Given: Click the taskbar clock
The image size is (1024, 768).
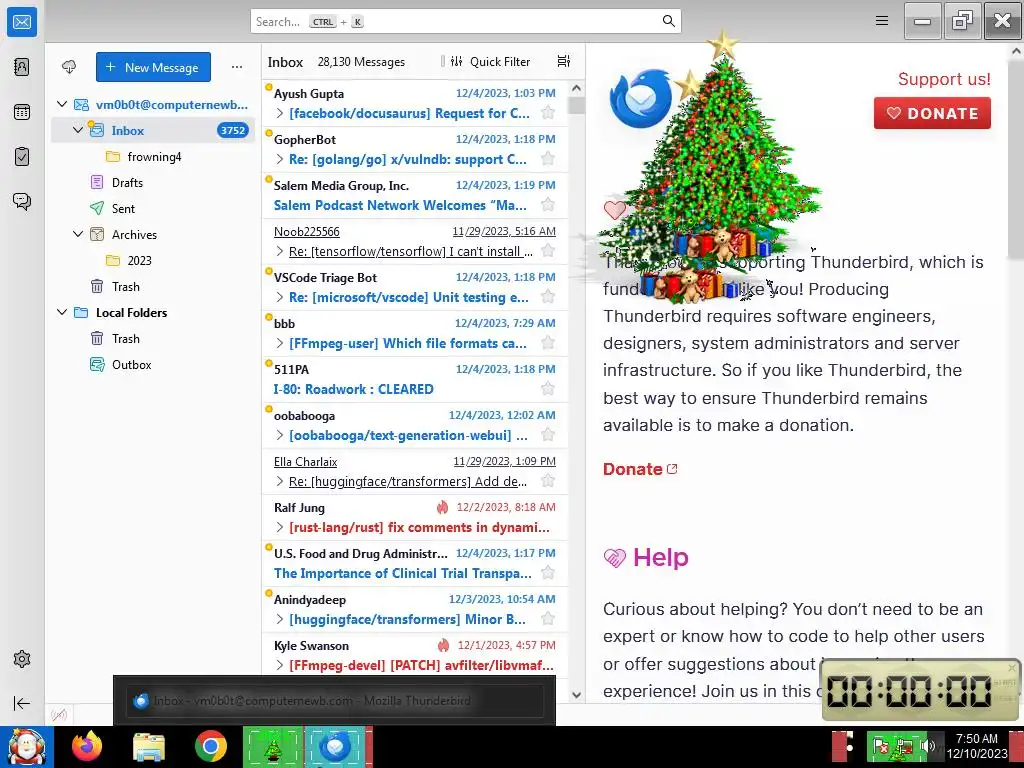Looking at the screenshot, I should point(976,746).
